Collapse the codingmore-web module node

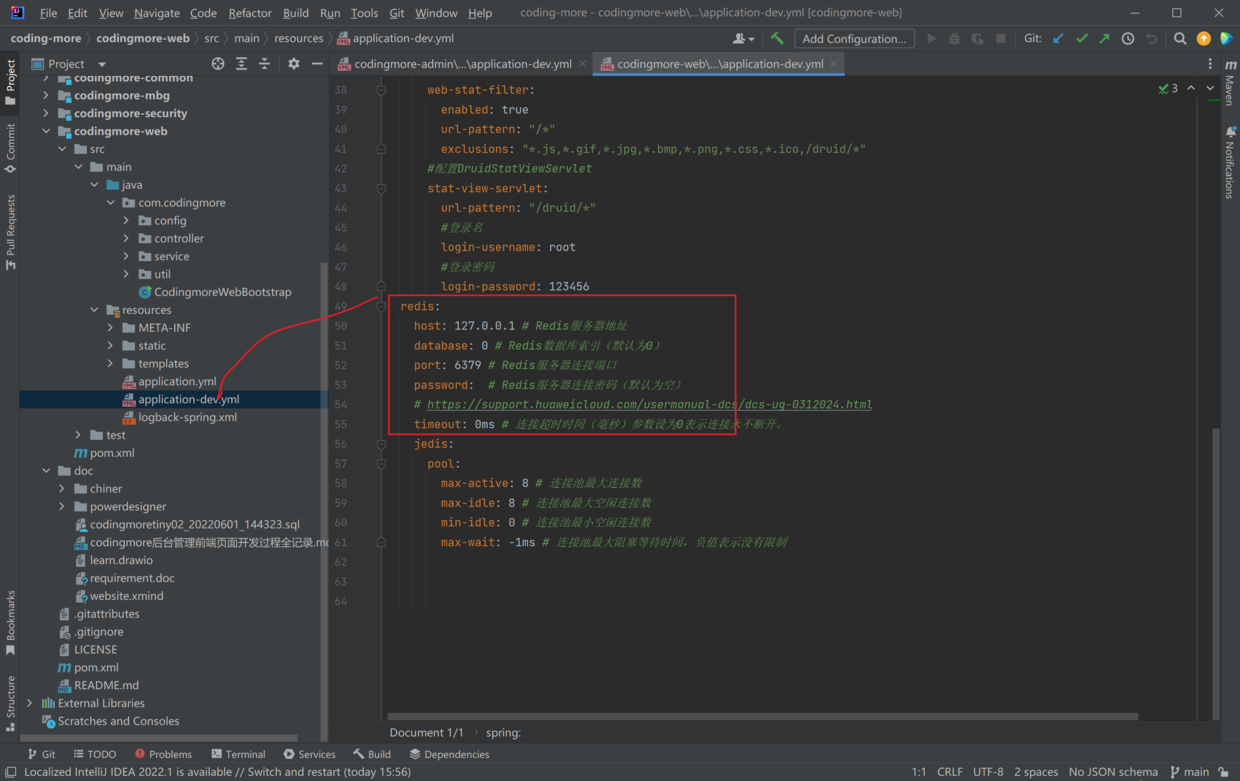click(x=46, y=131)
